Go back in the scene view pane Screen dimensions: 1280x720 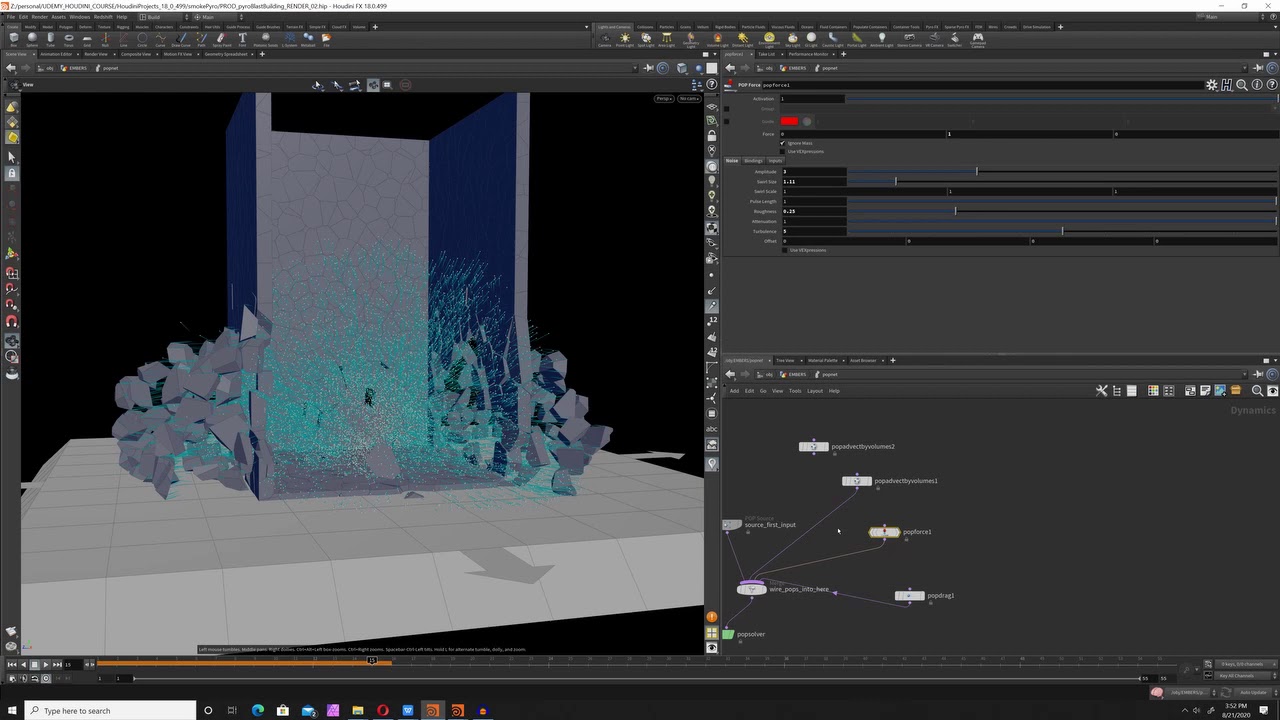coord(10,68)
